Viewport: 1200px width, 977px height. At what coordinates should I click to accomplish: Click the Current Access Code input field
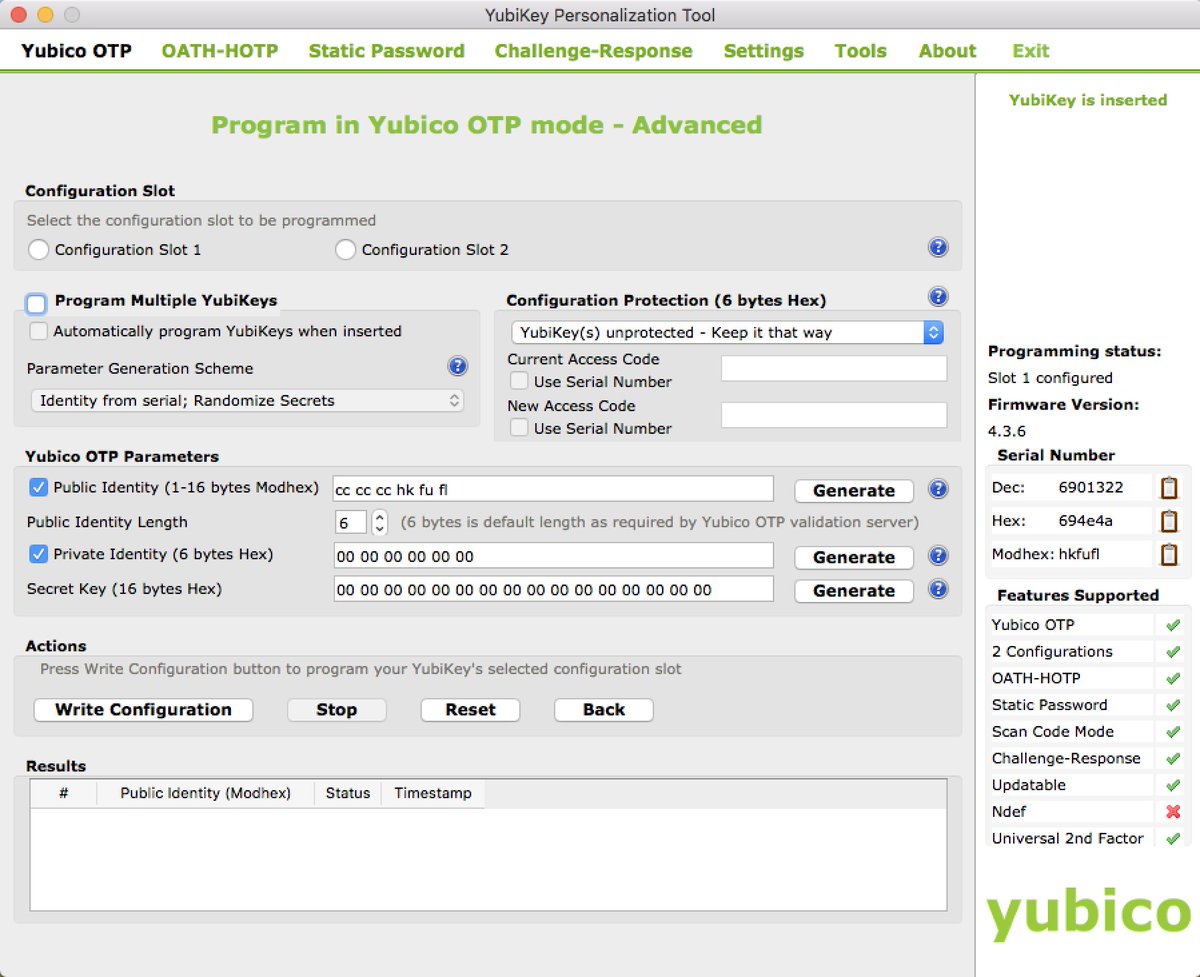click(834, 369)
